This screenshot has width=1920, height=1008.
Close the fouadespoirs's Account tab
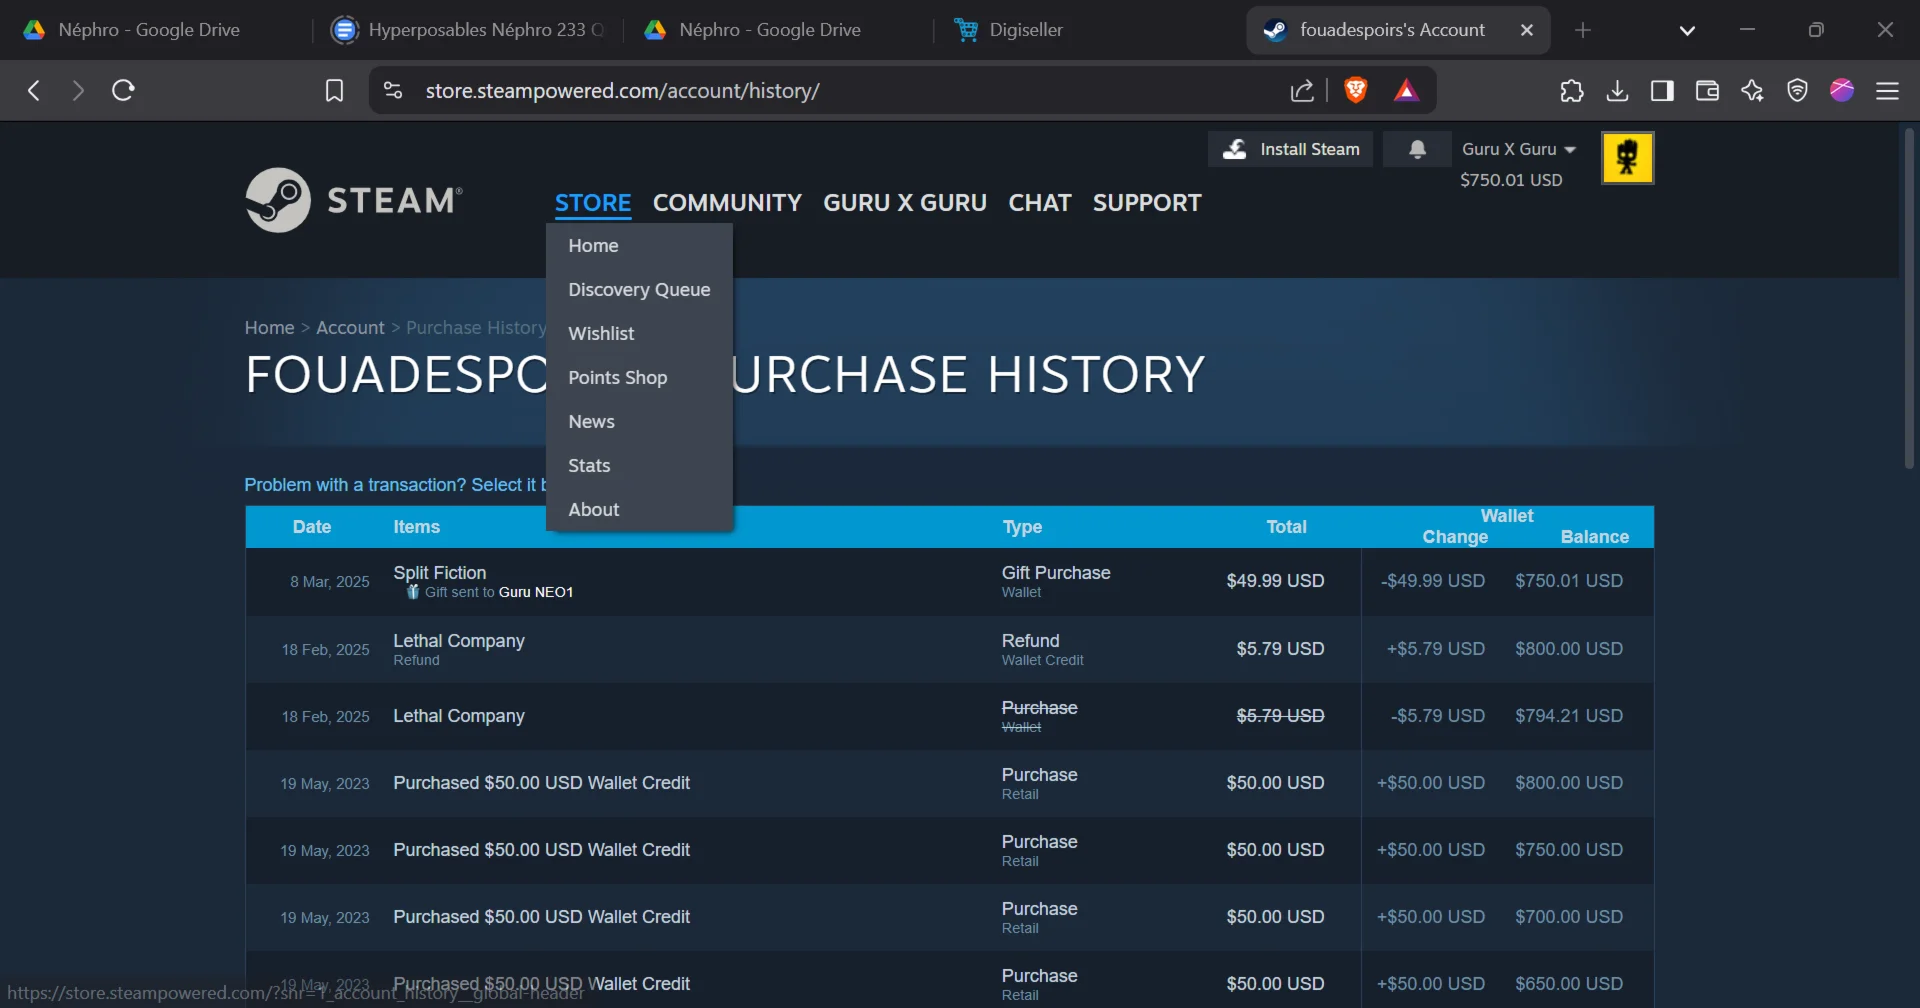pos(1527,30)
